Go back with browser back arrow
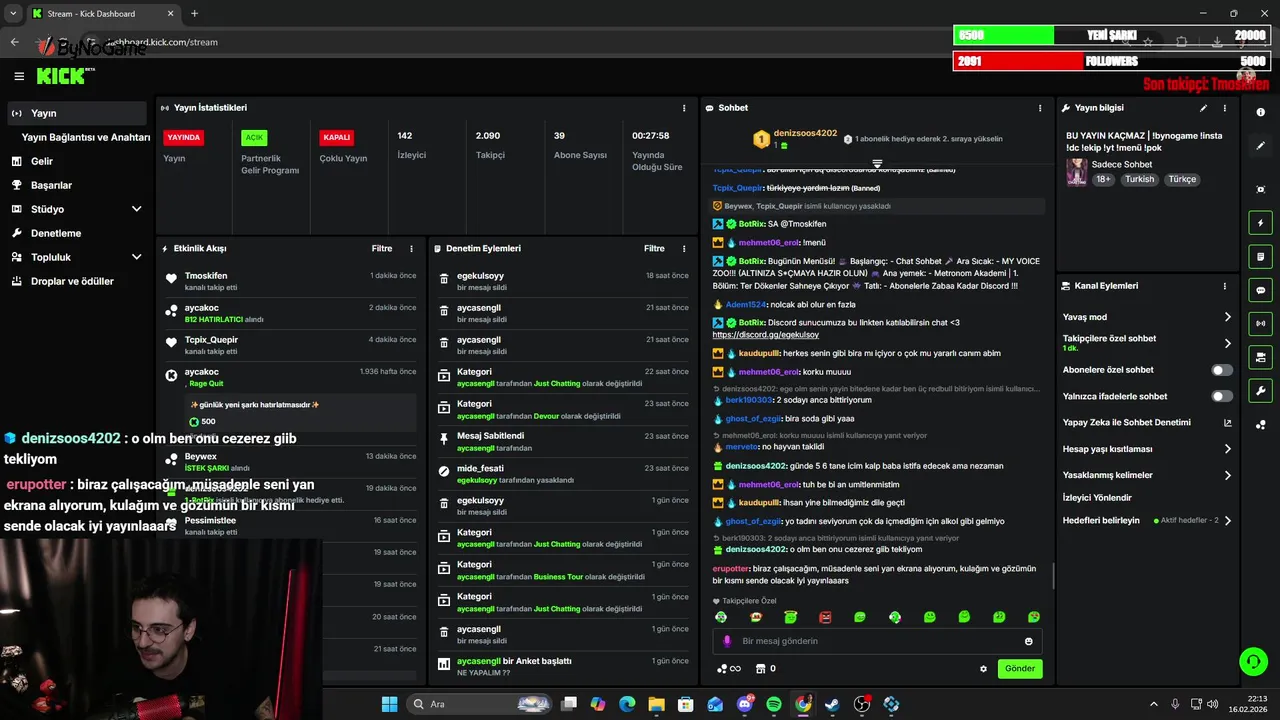1280x720 pixels. 14,42
